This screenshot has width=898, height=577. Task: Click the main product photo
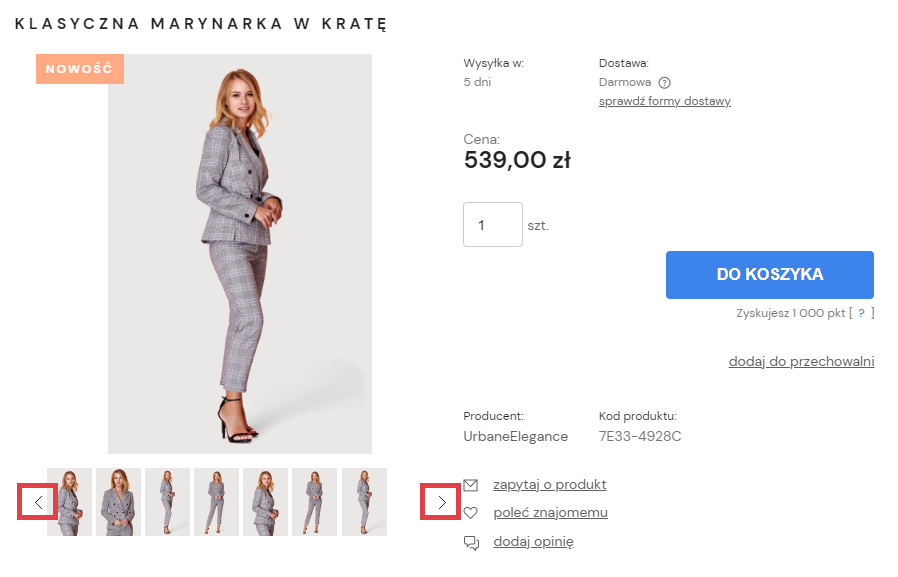(240, 254)
